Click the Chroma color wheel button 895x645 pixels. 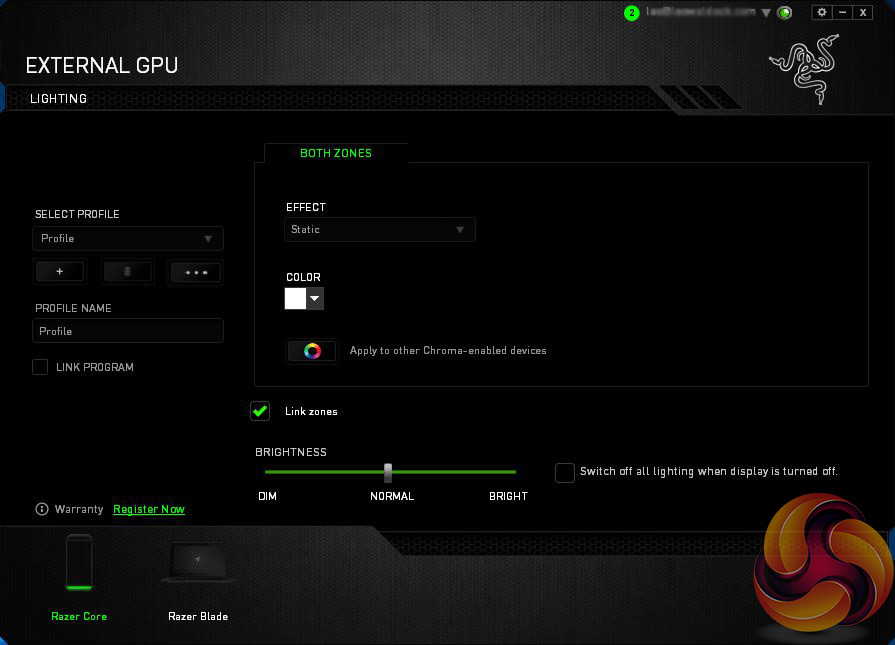(x=312, y=350)
